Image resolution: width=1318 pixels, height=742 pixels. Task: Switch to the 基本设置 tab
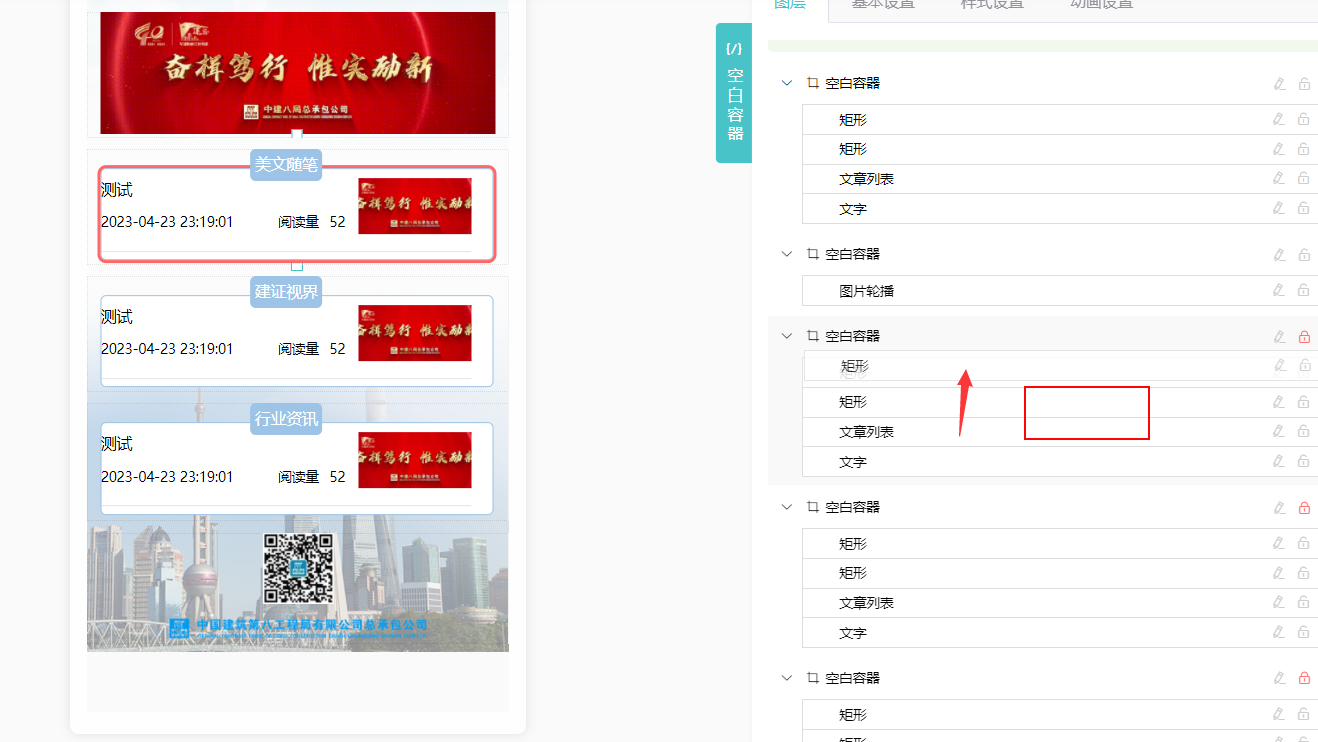coord(883,5)
